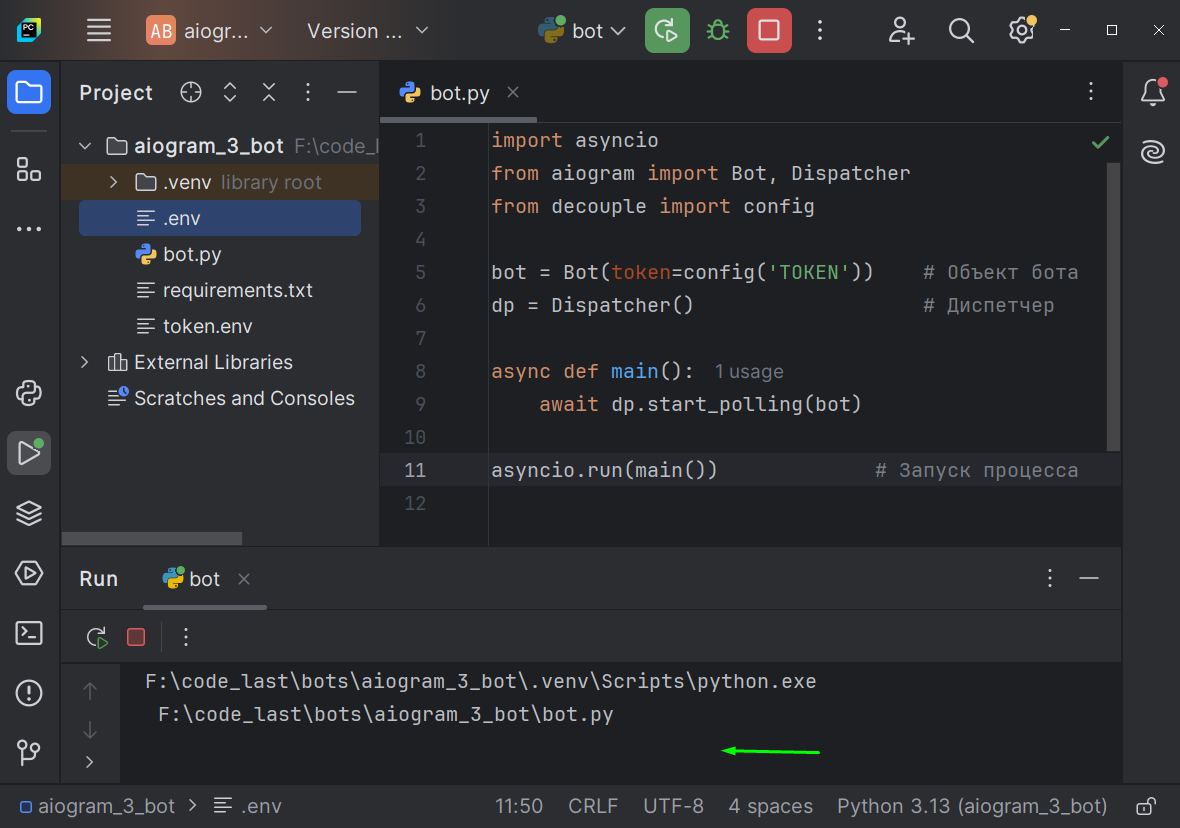Image resolution: width=1180 pixels, height=828 pixels.
Task: Open the Python Console tool window
Action: pos(29,393)
